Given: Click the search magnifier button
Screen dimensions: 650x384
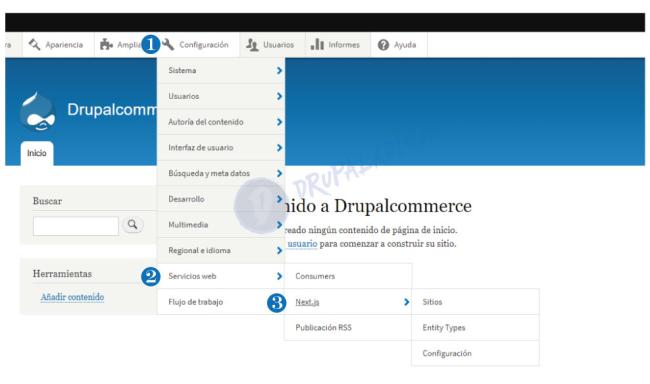Looking at the screenshot, I should pyautogui.click(x=133, y=224).
